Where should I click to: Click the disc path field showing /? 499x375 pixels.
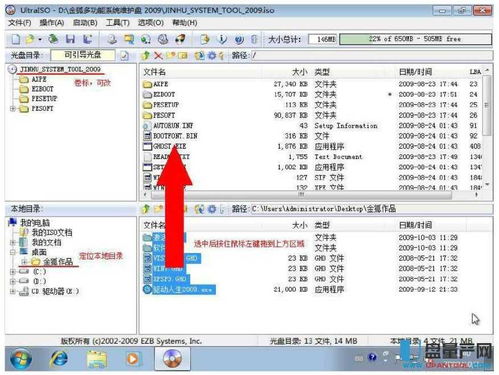coord(372,55)
